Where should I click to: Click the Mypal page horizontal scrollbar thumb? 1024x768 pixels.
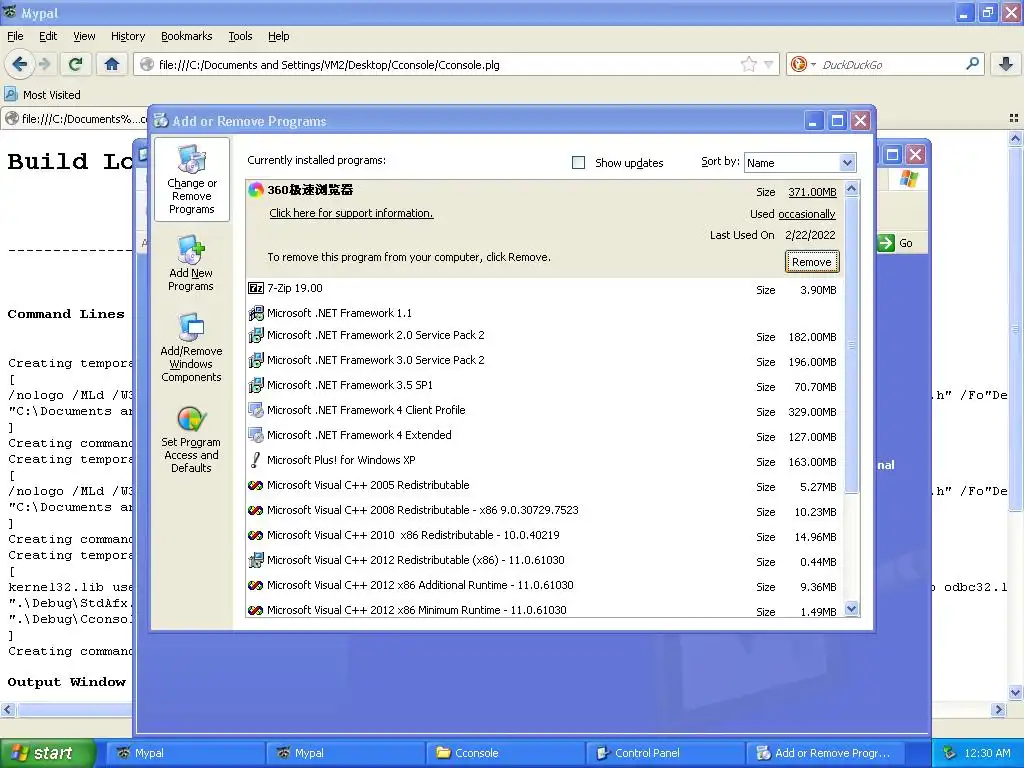[77, 709]
